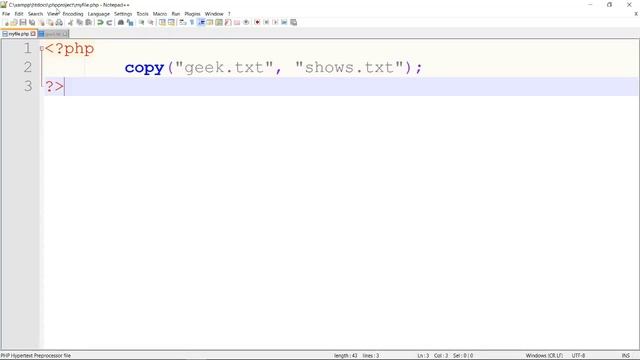
Task: Show the Function List panel icon
Action: point(228,22)
